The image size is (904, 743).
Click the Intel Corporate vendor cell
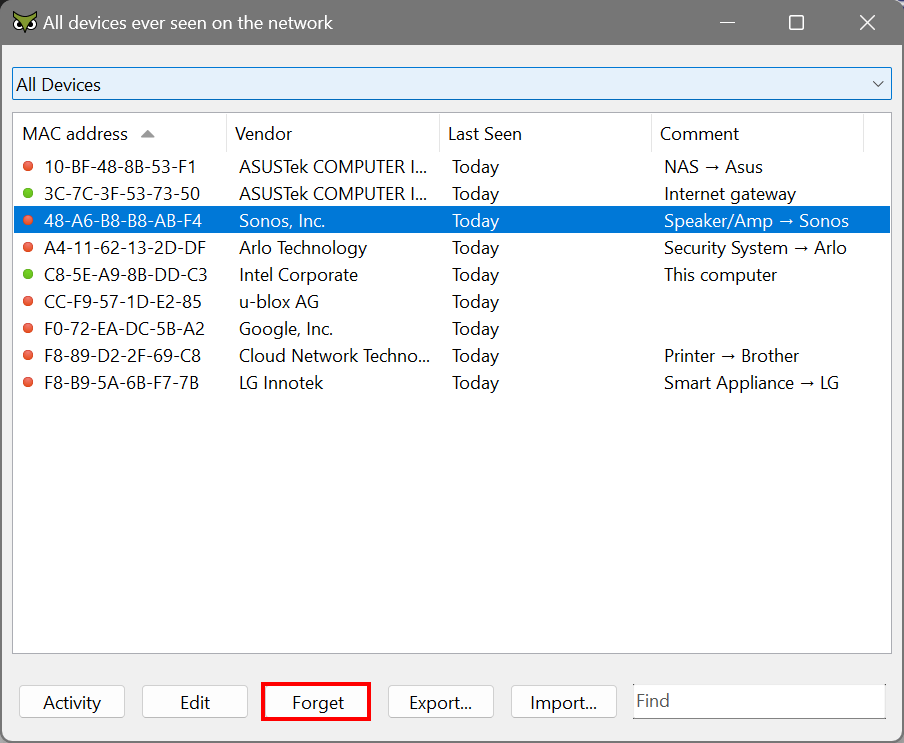click(x=298, y=275)
